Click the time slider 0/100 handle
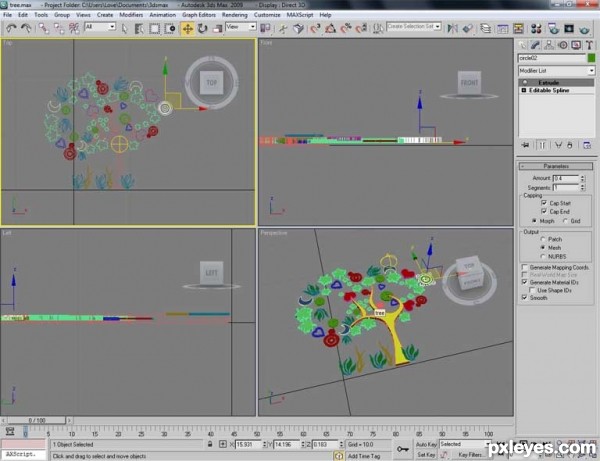The width and height of the screenshot is (600, 461). tap(37, 420)
